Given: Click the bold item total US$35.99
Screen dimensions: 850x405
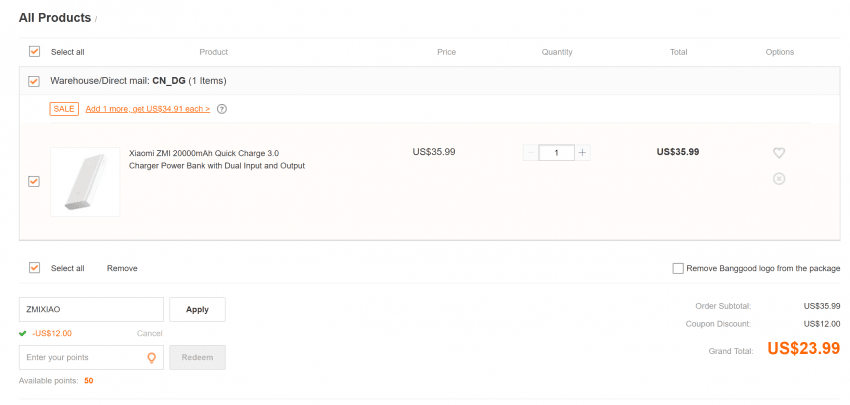Looking at the screenshot, I should [678, 152].
